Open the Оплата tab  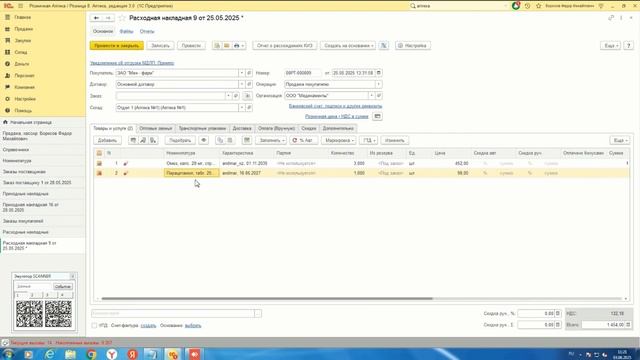coord(276,128)
